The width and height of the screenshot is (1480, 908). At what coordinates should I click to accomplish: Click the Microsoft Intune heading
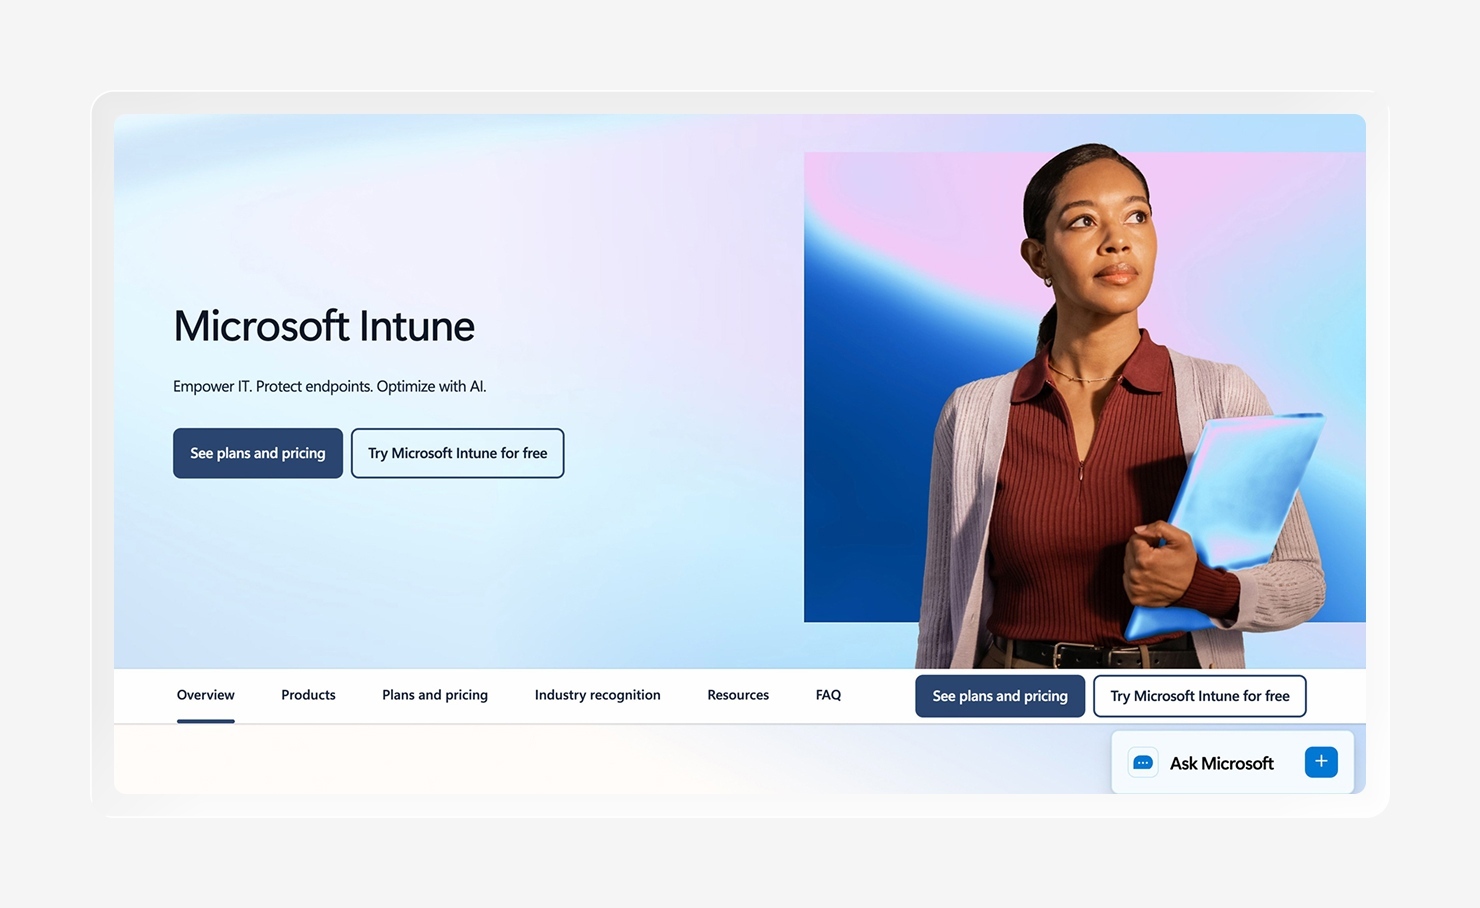(x=324, y=326)
